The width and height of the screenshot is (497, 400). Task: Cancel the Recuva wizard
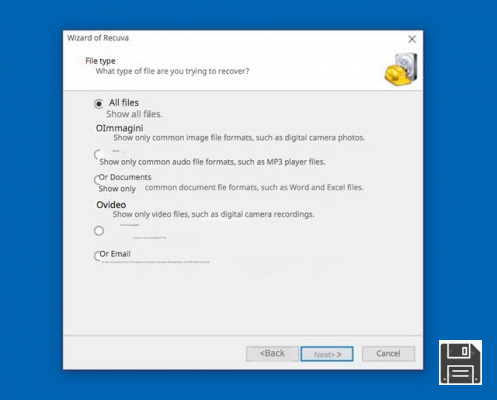[388, 353]
